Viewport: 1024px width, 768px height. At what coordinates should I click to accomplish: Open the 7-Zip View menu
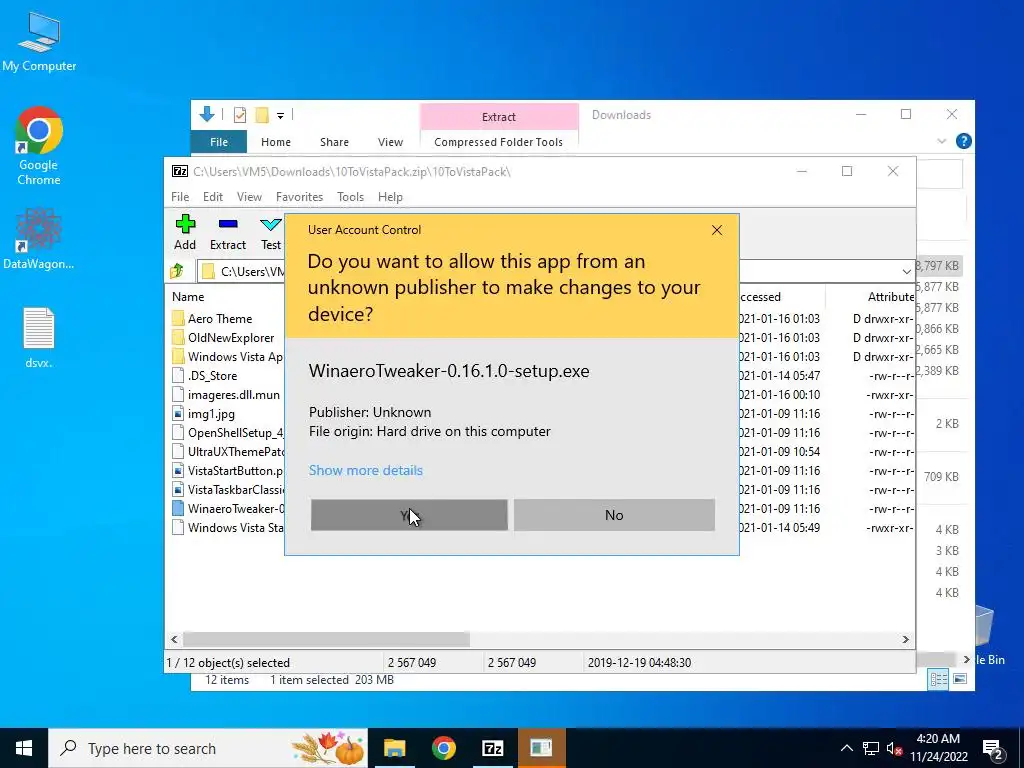click(249, 197)
